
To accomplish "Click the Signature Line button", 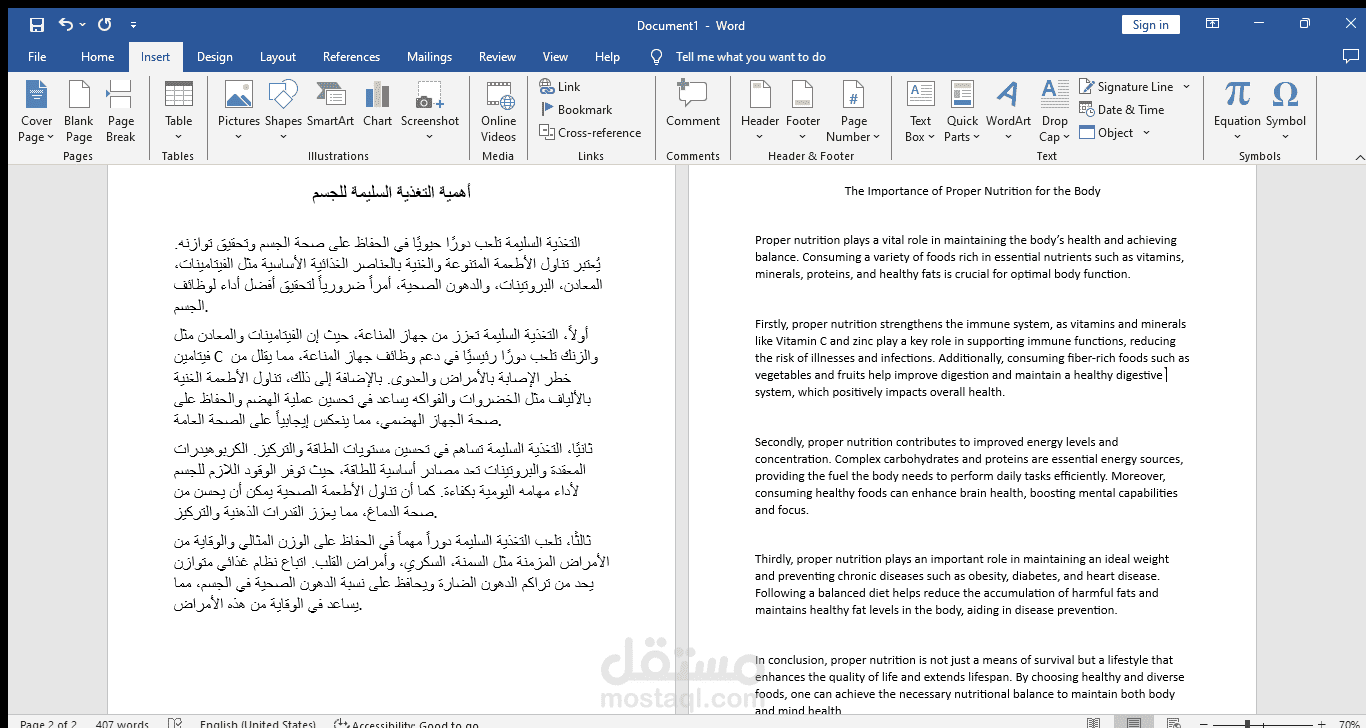I will click(x=1126, y=87).
